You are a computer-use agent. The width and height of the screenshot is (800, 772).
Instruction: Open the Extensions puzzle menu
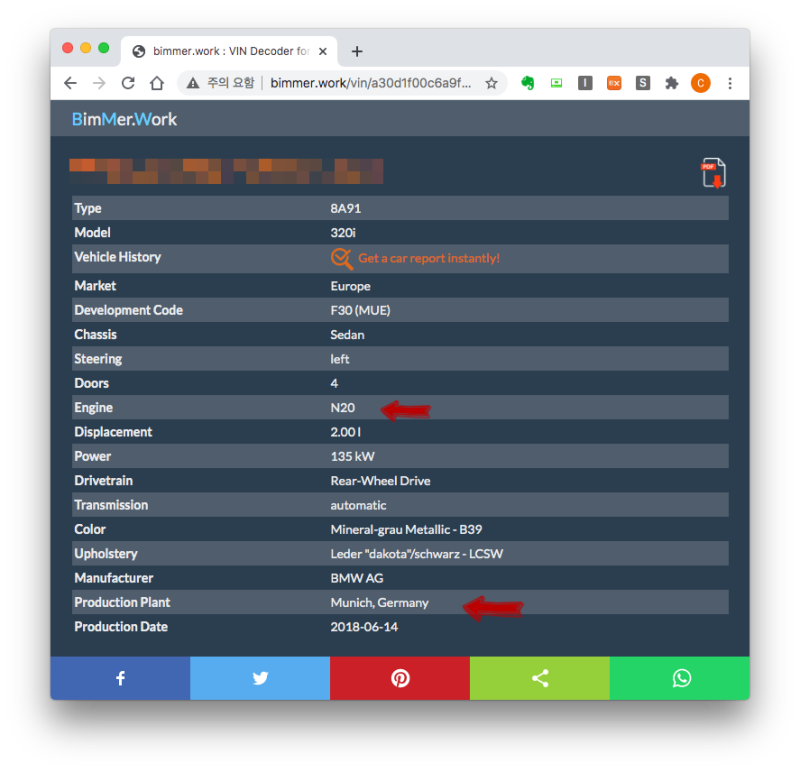(x=671, y=83)
